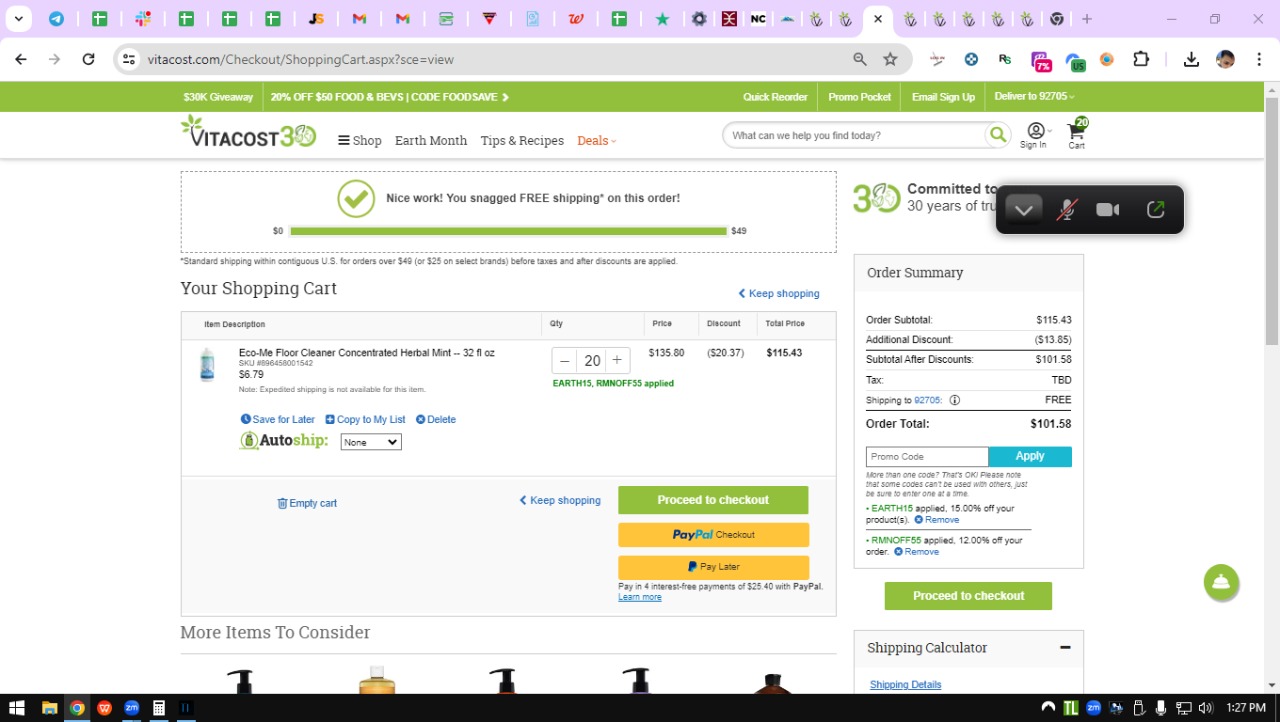Viewport: 1280px width, 722px height.
Task: View site information icon in address bar
Action: coord(128,59)
